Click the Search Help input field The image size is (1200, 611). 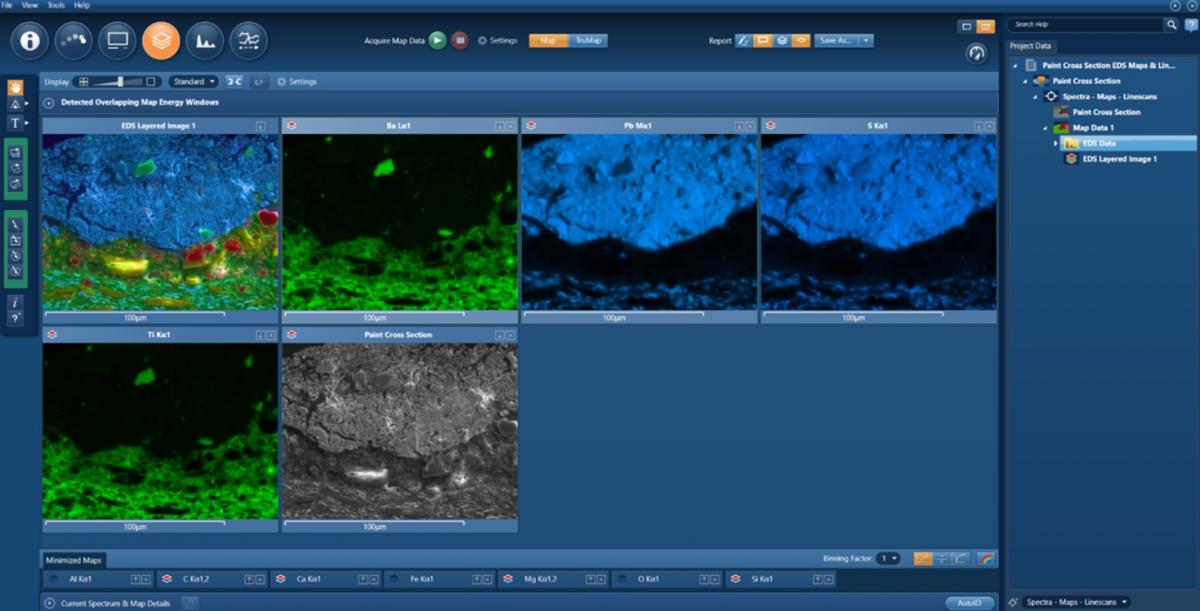[x=1085, y=24]
